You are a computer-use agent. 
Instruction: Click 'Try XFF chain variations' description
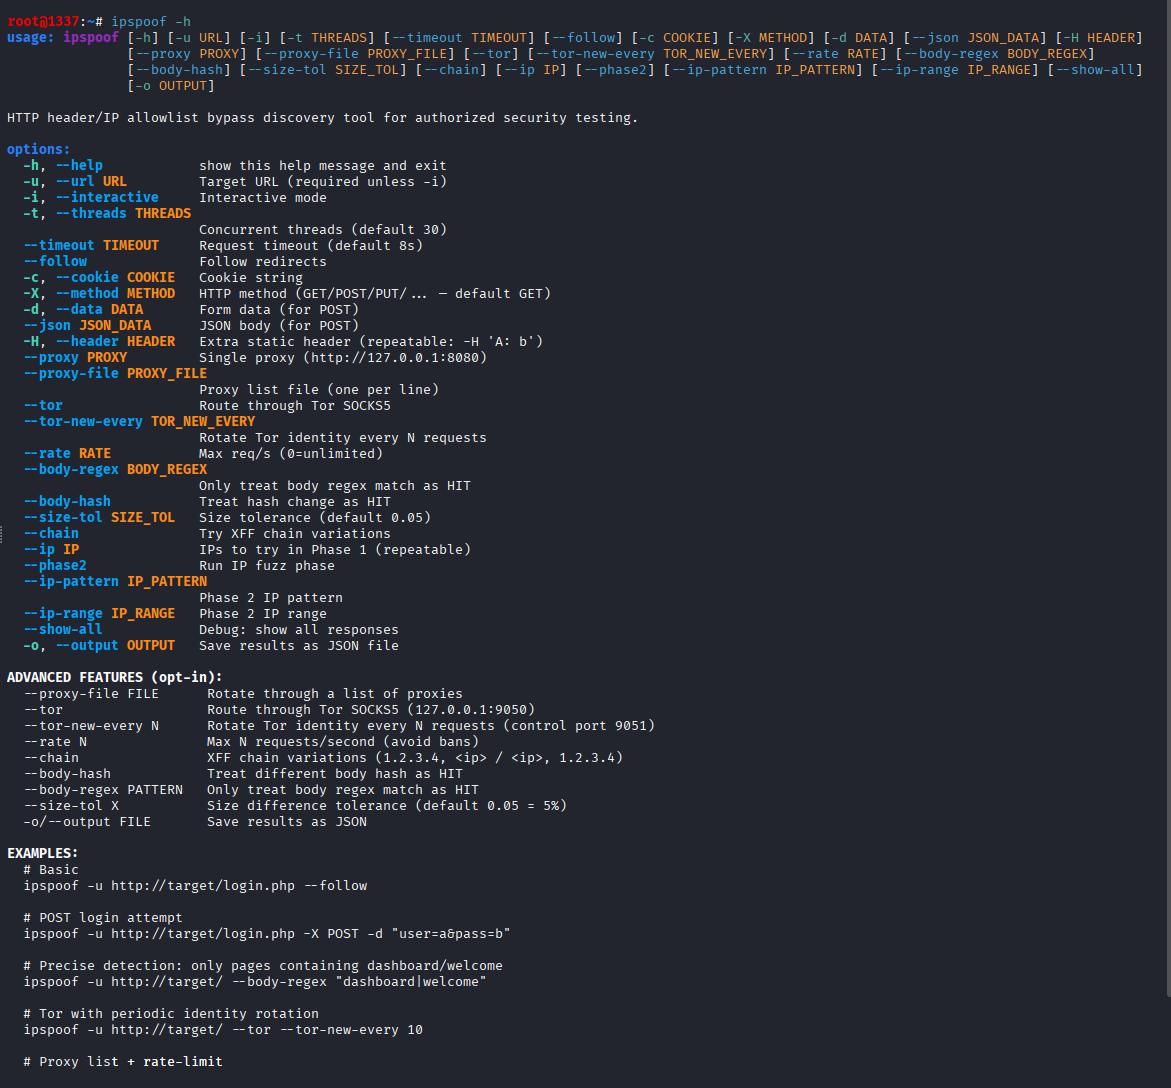[295, 533]
